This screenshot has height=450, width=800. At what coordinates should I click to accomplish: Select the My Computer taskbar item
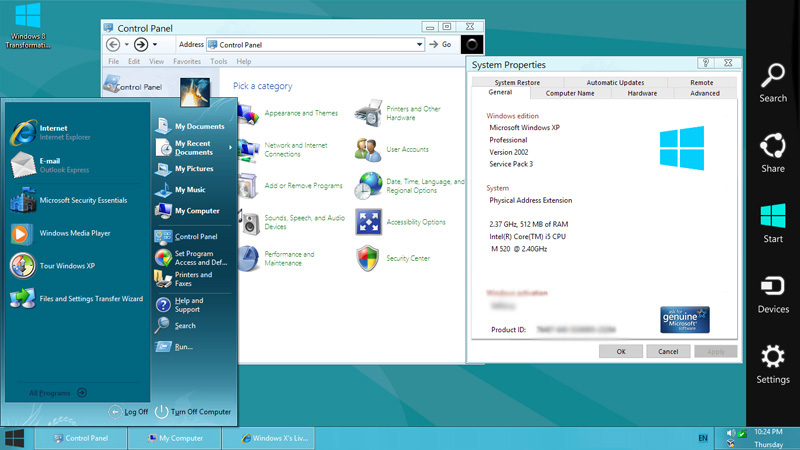(x=181, y=438)
